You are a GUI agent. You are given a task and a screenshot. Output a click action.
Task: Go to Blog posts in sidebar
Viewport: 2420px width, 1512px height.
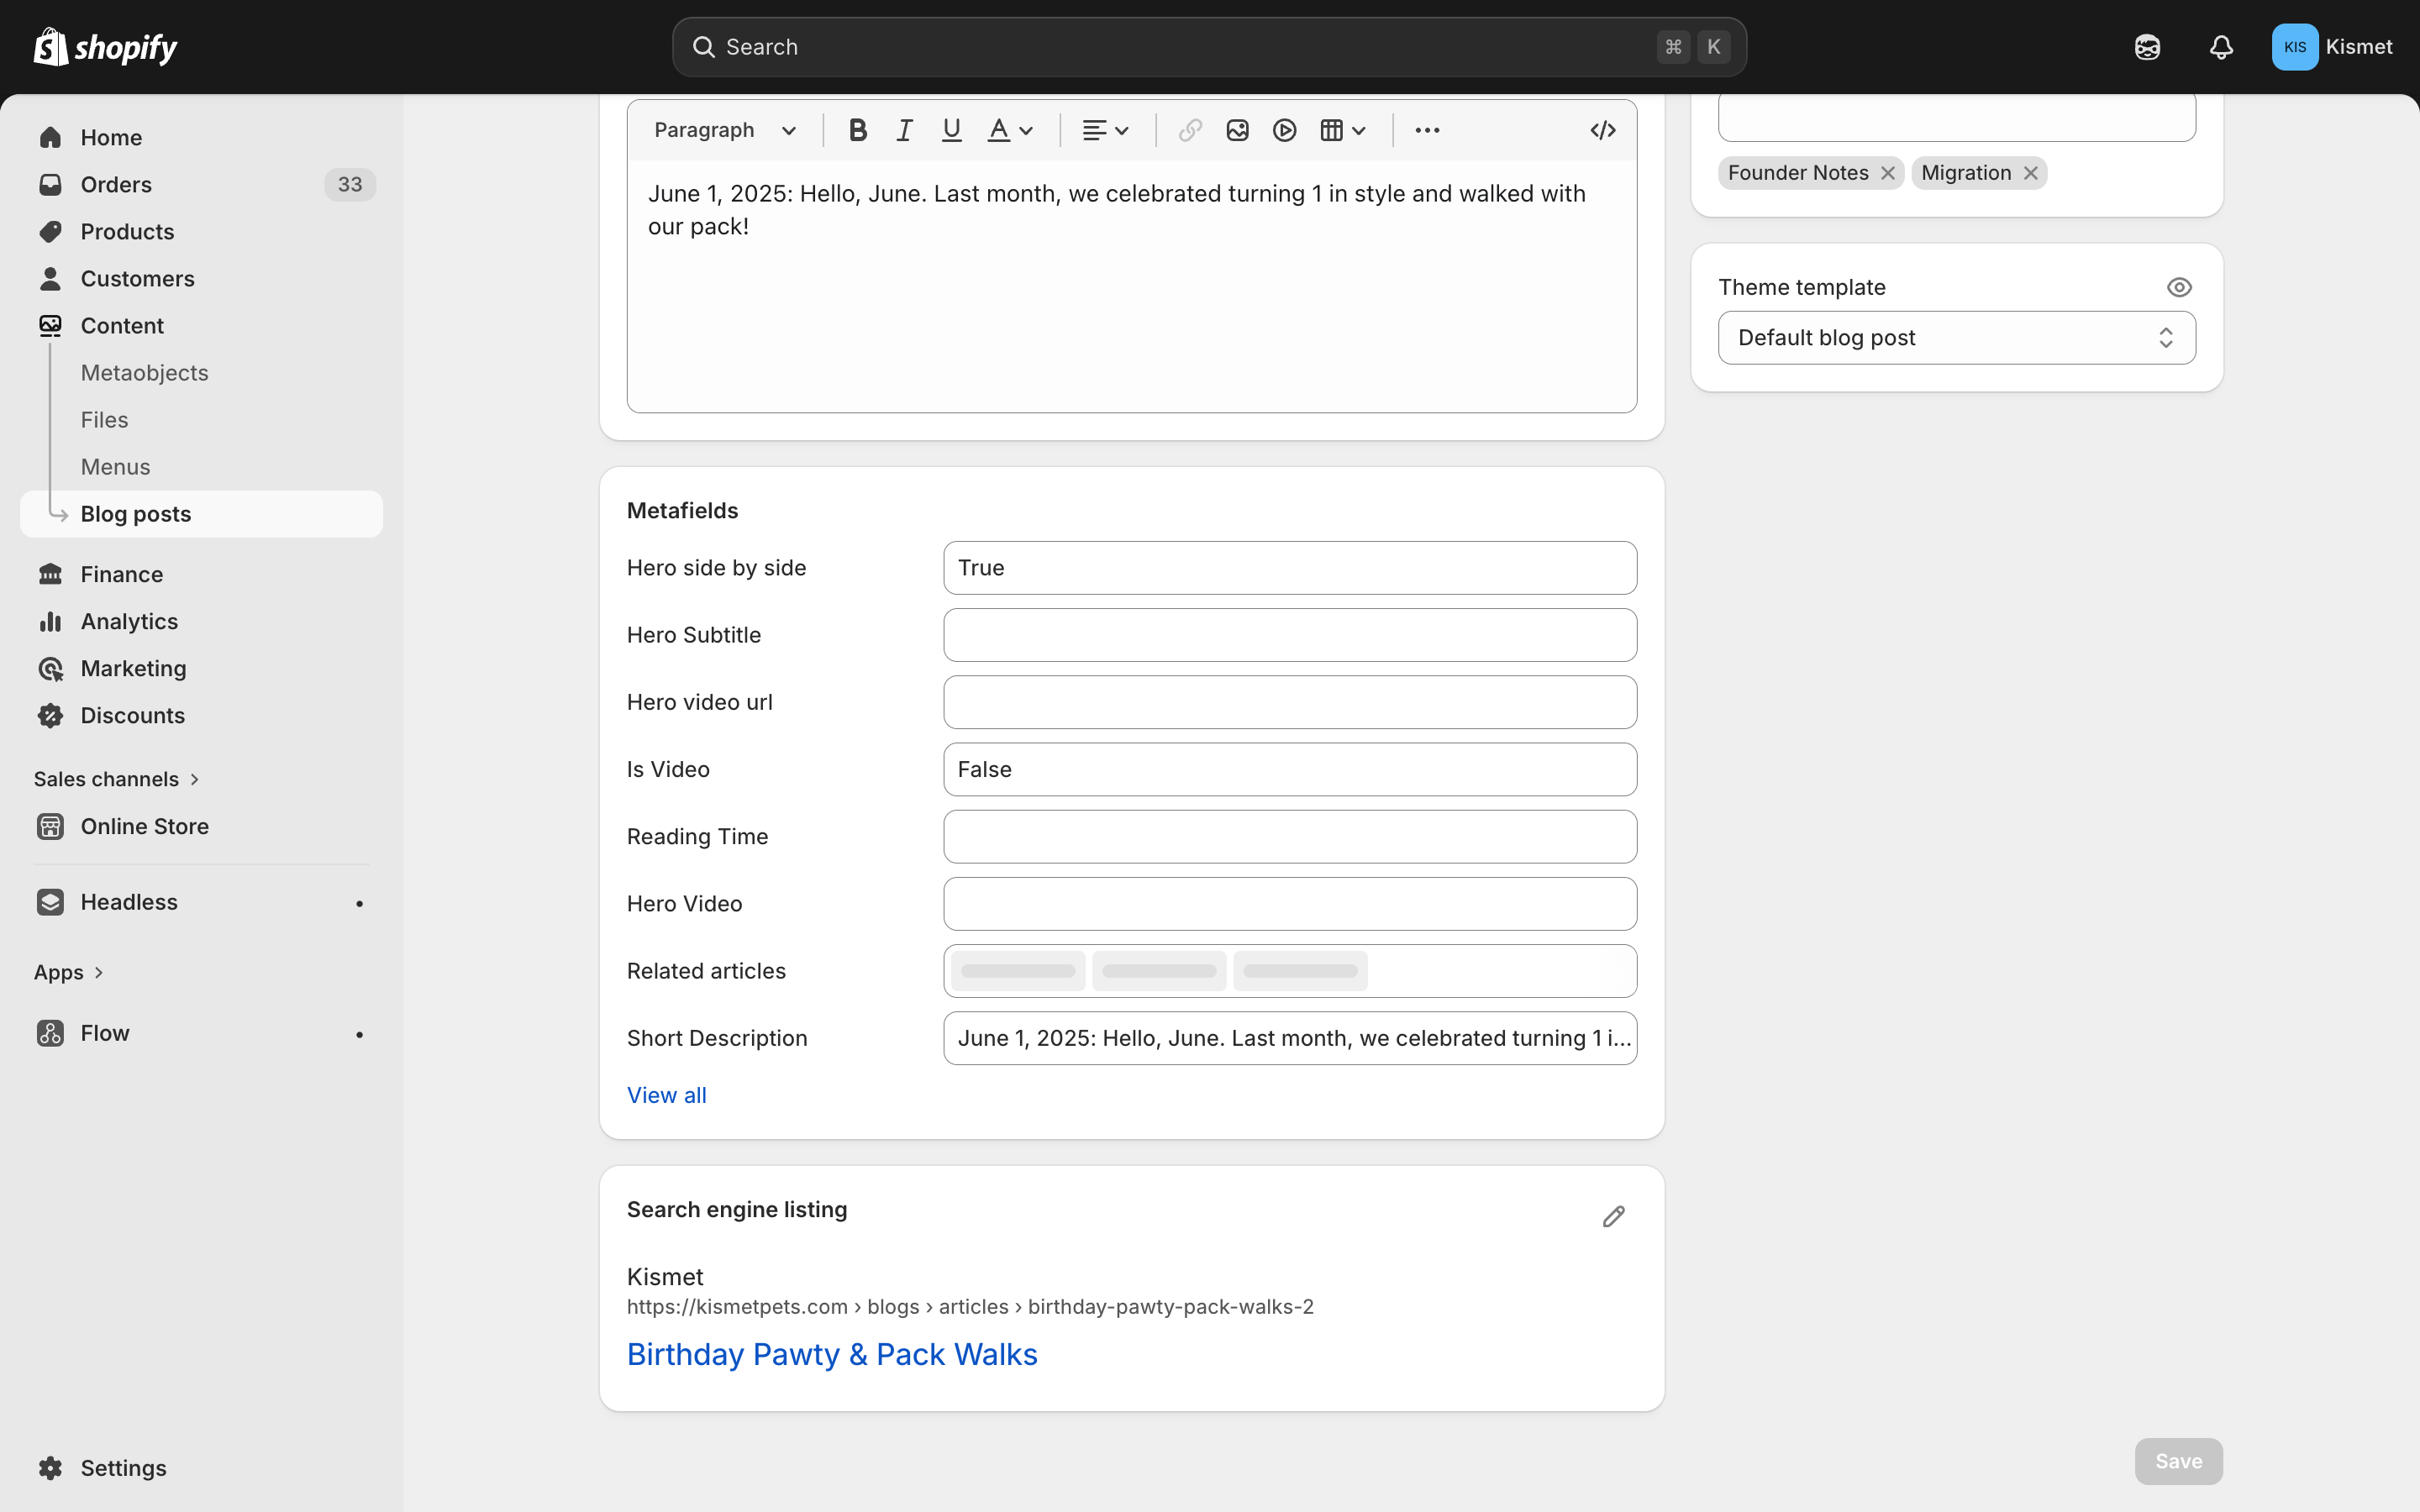point(136,513)
